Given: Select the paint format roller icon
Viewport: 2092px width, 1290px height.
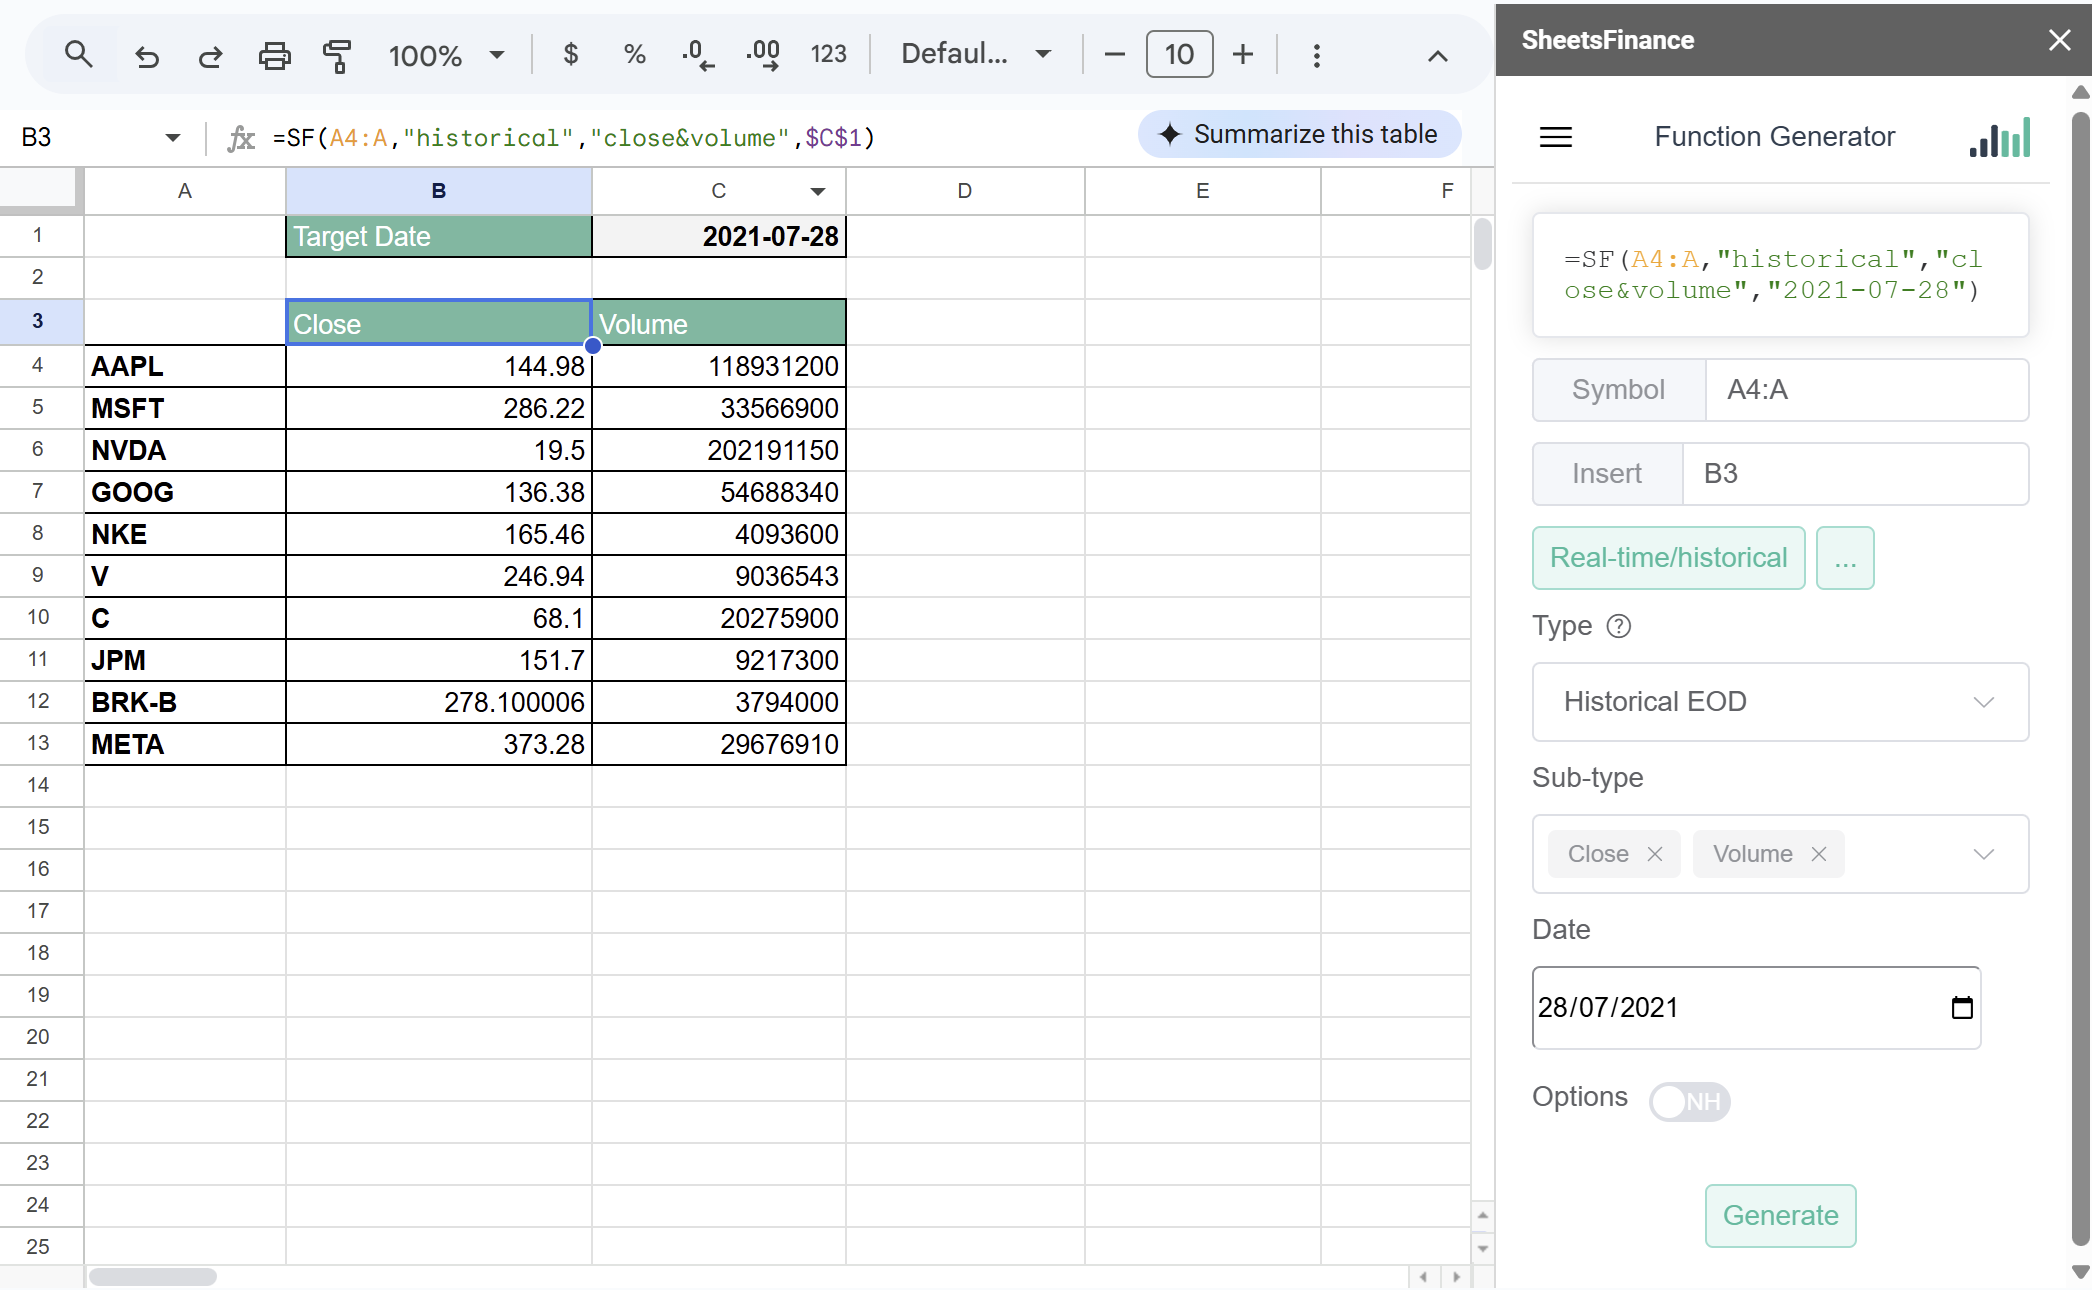Looking at the screenshot, I should pyautogui.click(x=337, y=56).
